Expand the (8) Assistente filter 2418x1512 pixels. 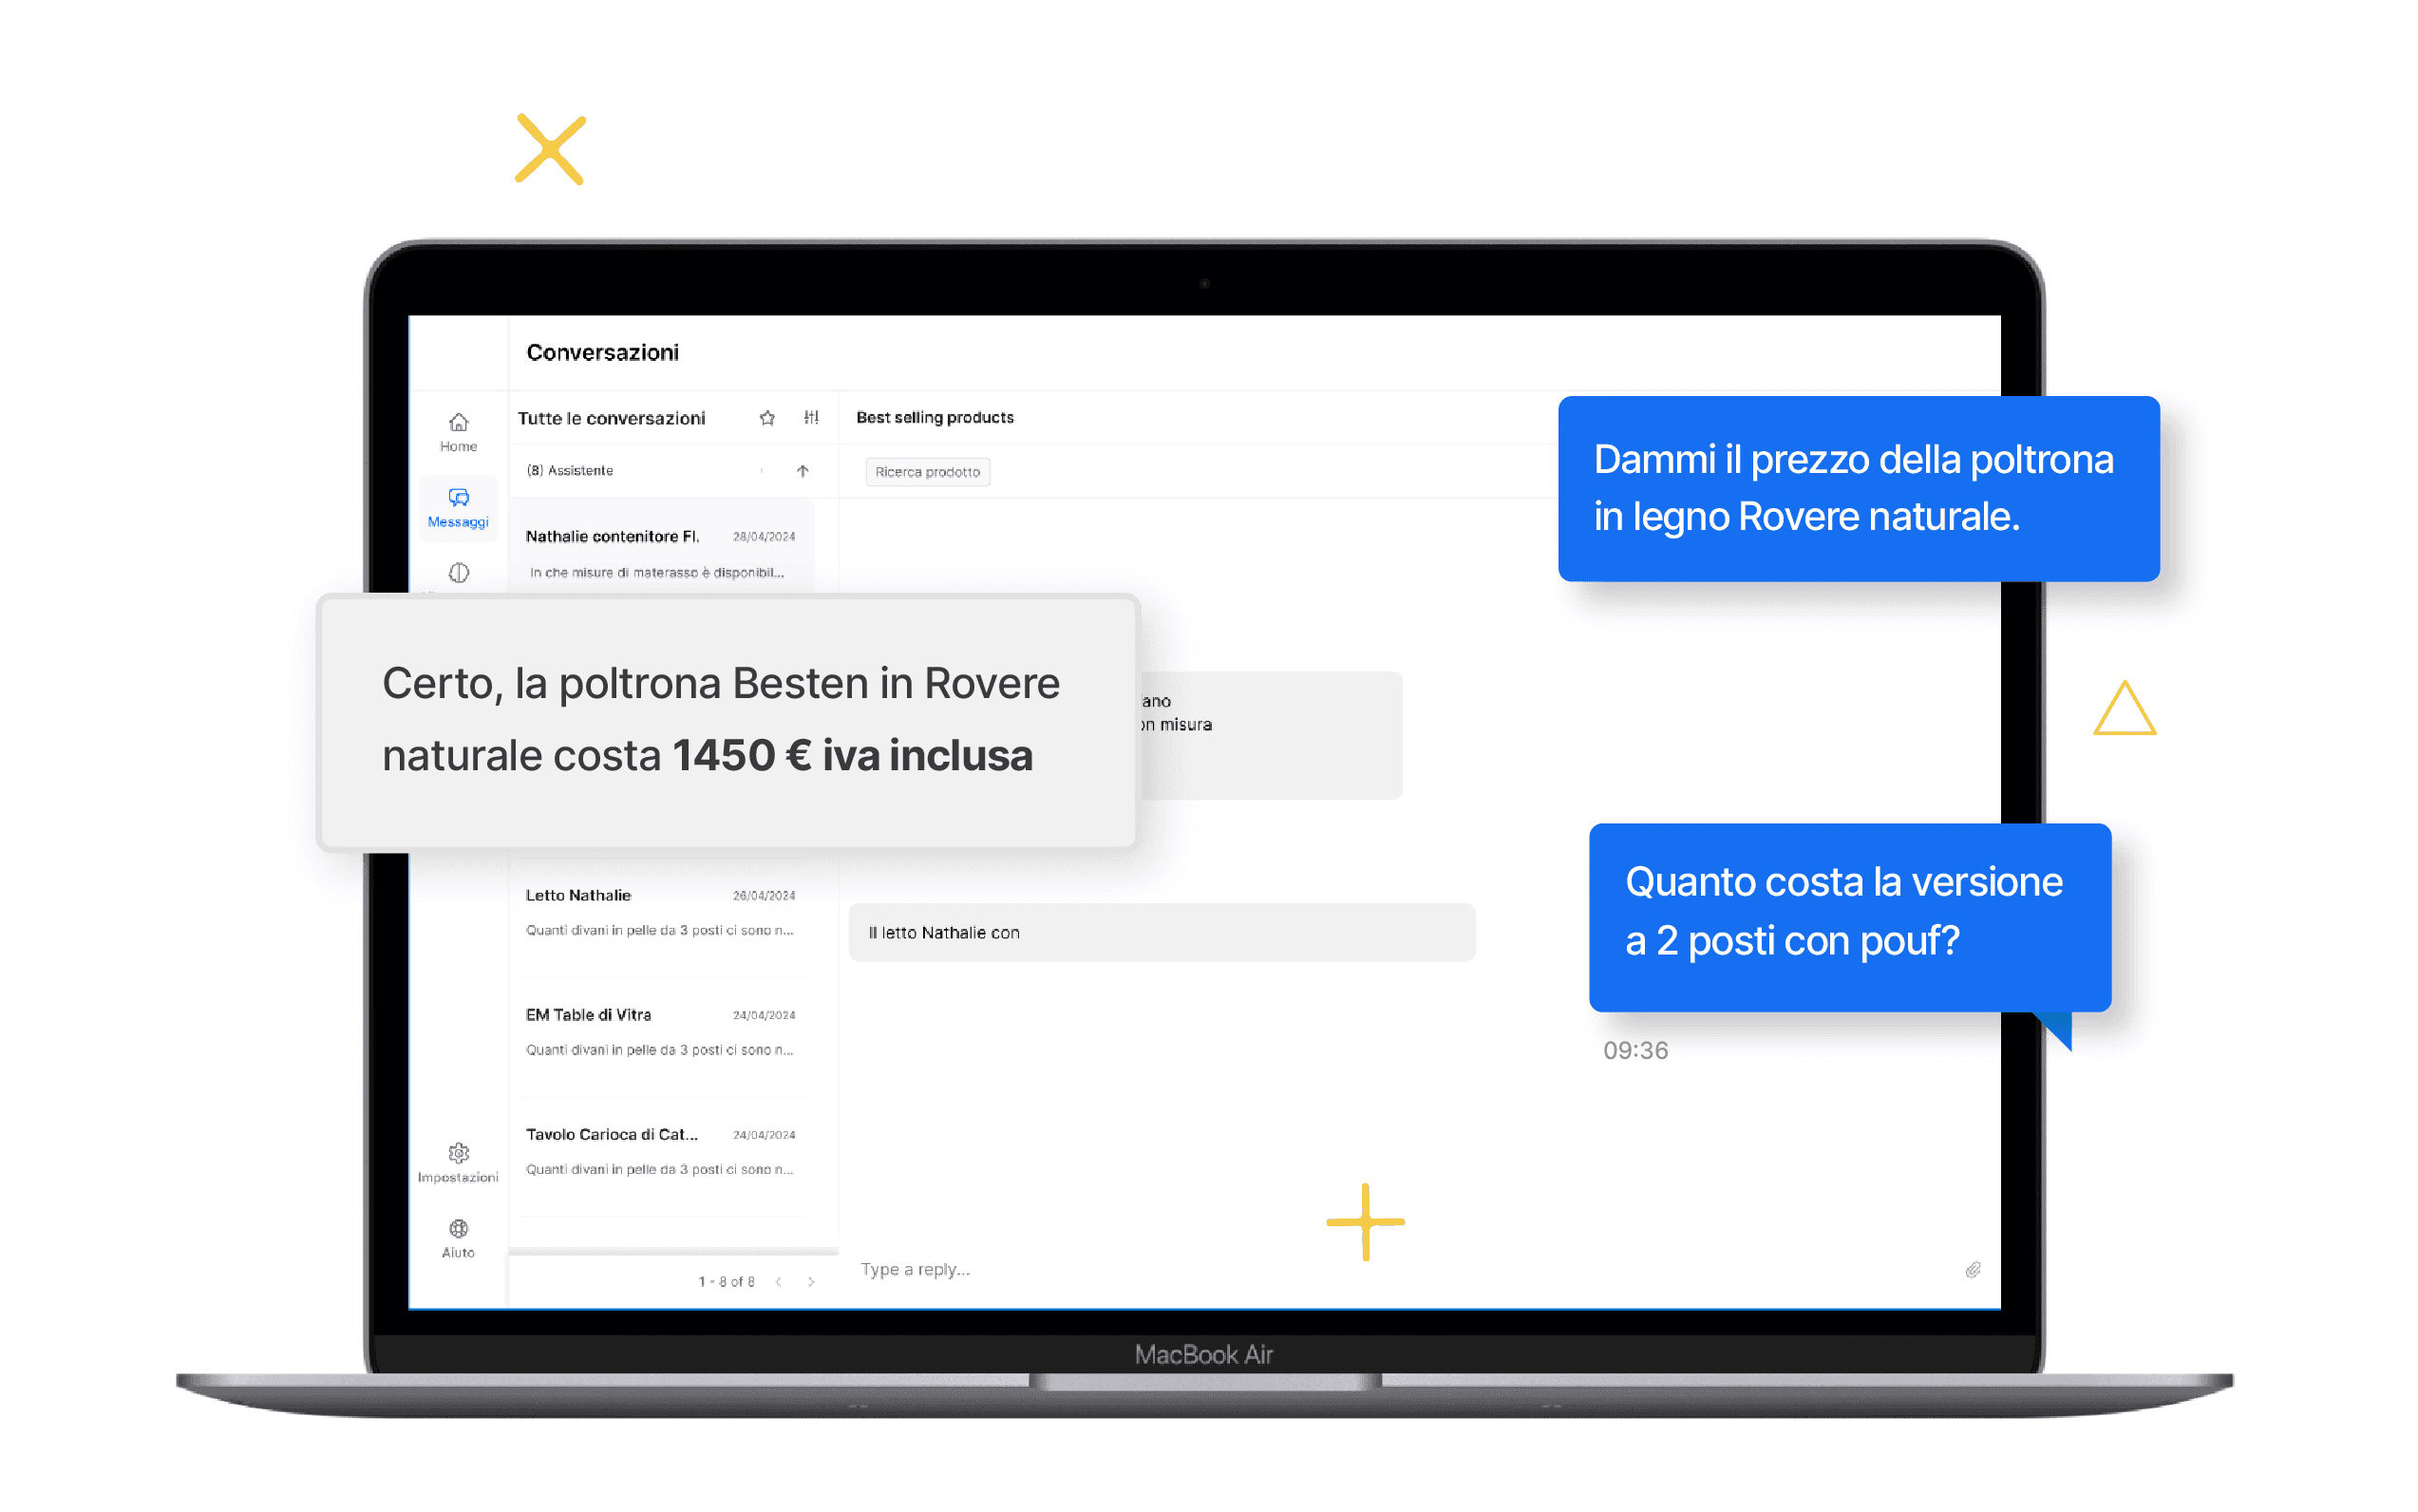(x=570, y=471)
